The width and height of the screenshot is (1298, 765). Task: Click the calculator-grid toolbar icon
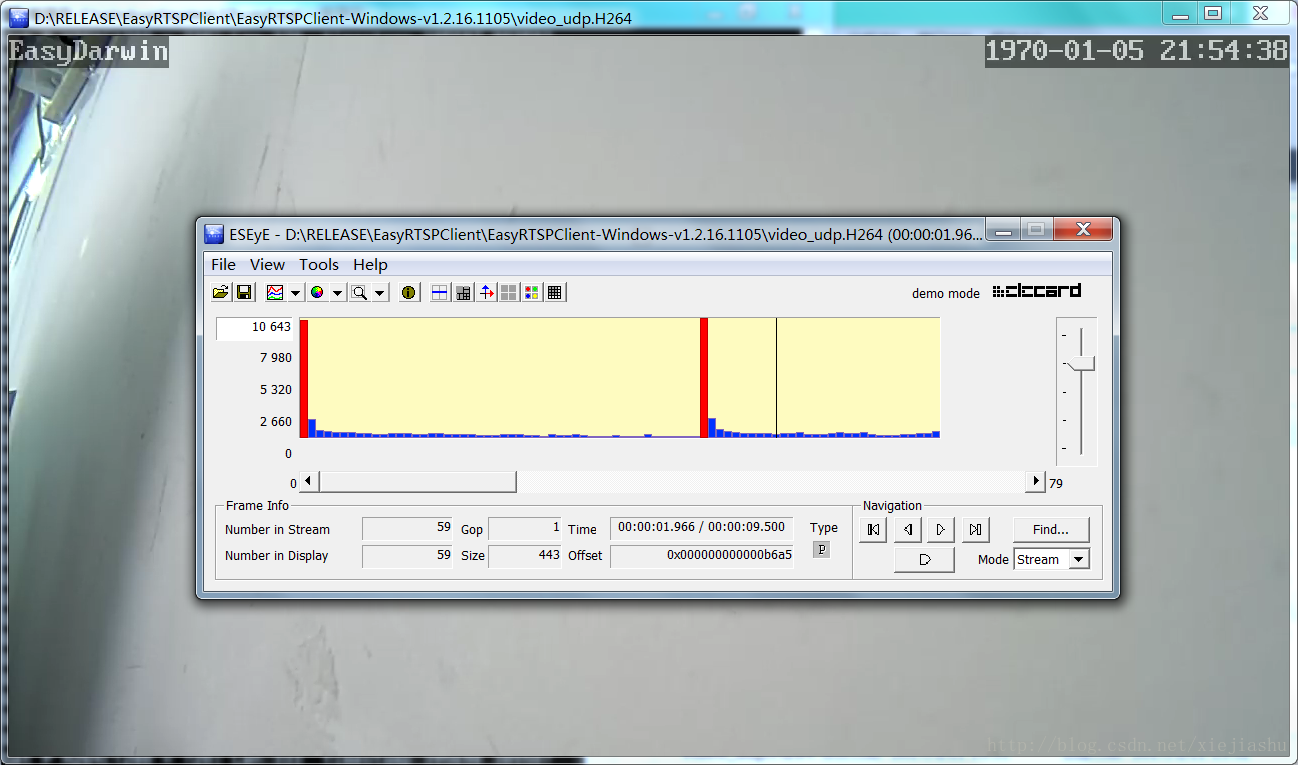(463, 292)
